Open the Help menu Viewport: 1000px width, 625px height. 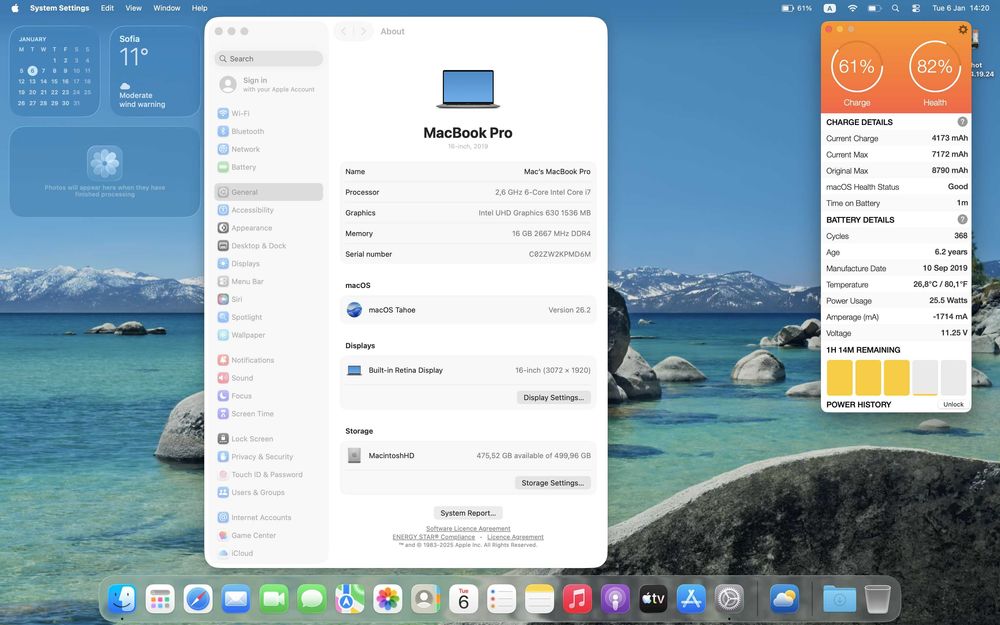pyautogui.click(x=200, y=8)
